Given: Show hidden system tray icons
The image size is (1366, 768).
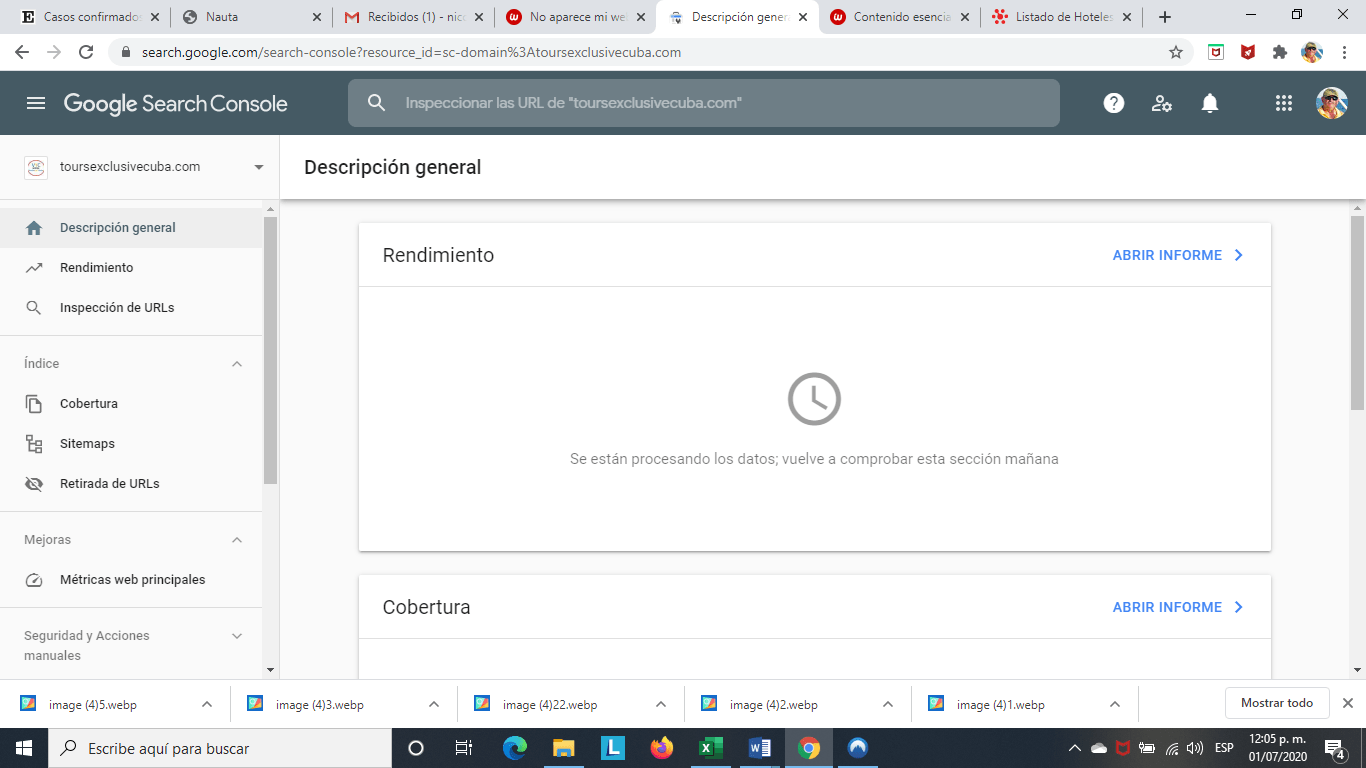Looking at the screenshot, I should pyautogui.click(x=1075, y=748).
